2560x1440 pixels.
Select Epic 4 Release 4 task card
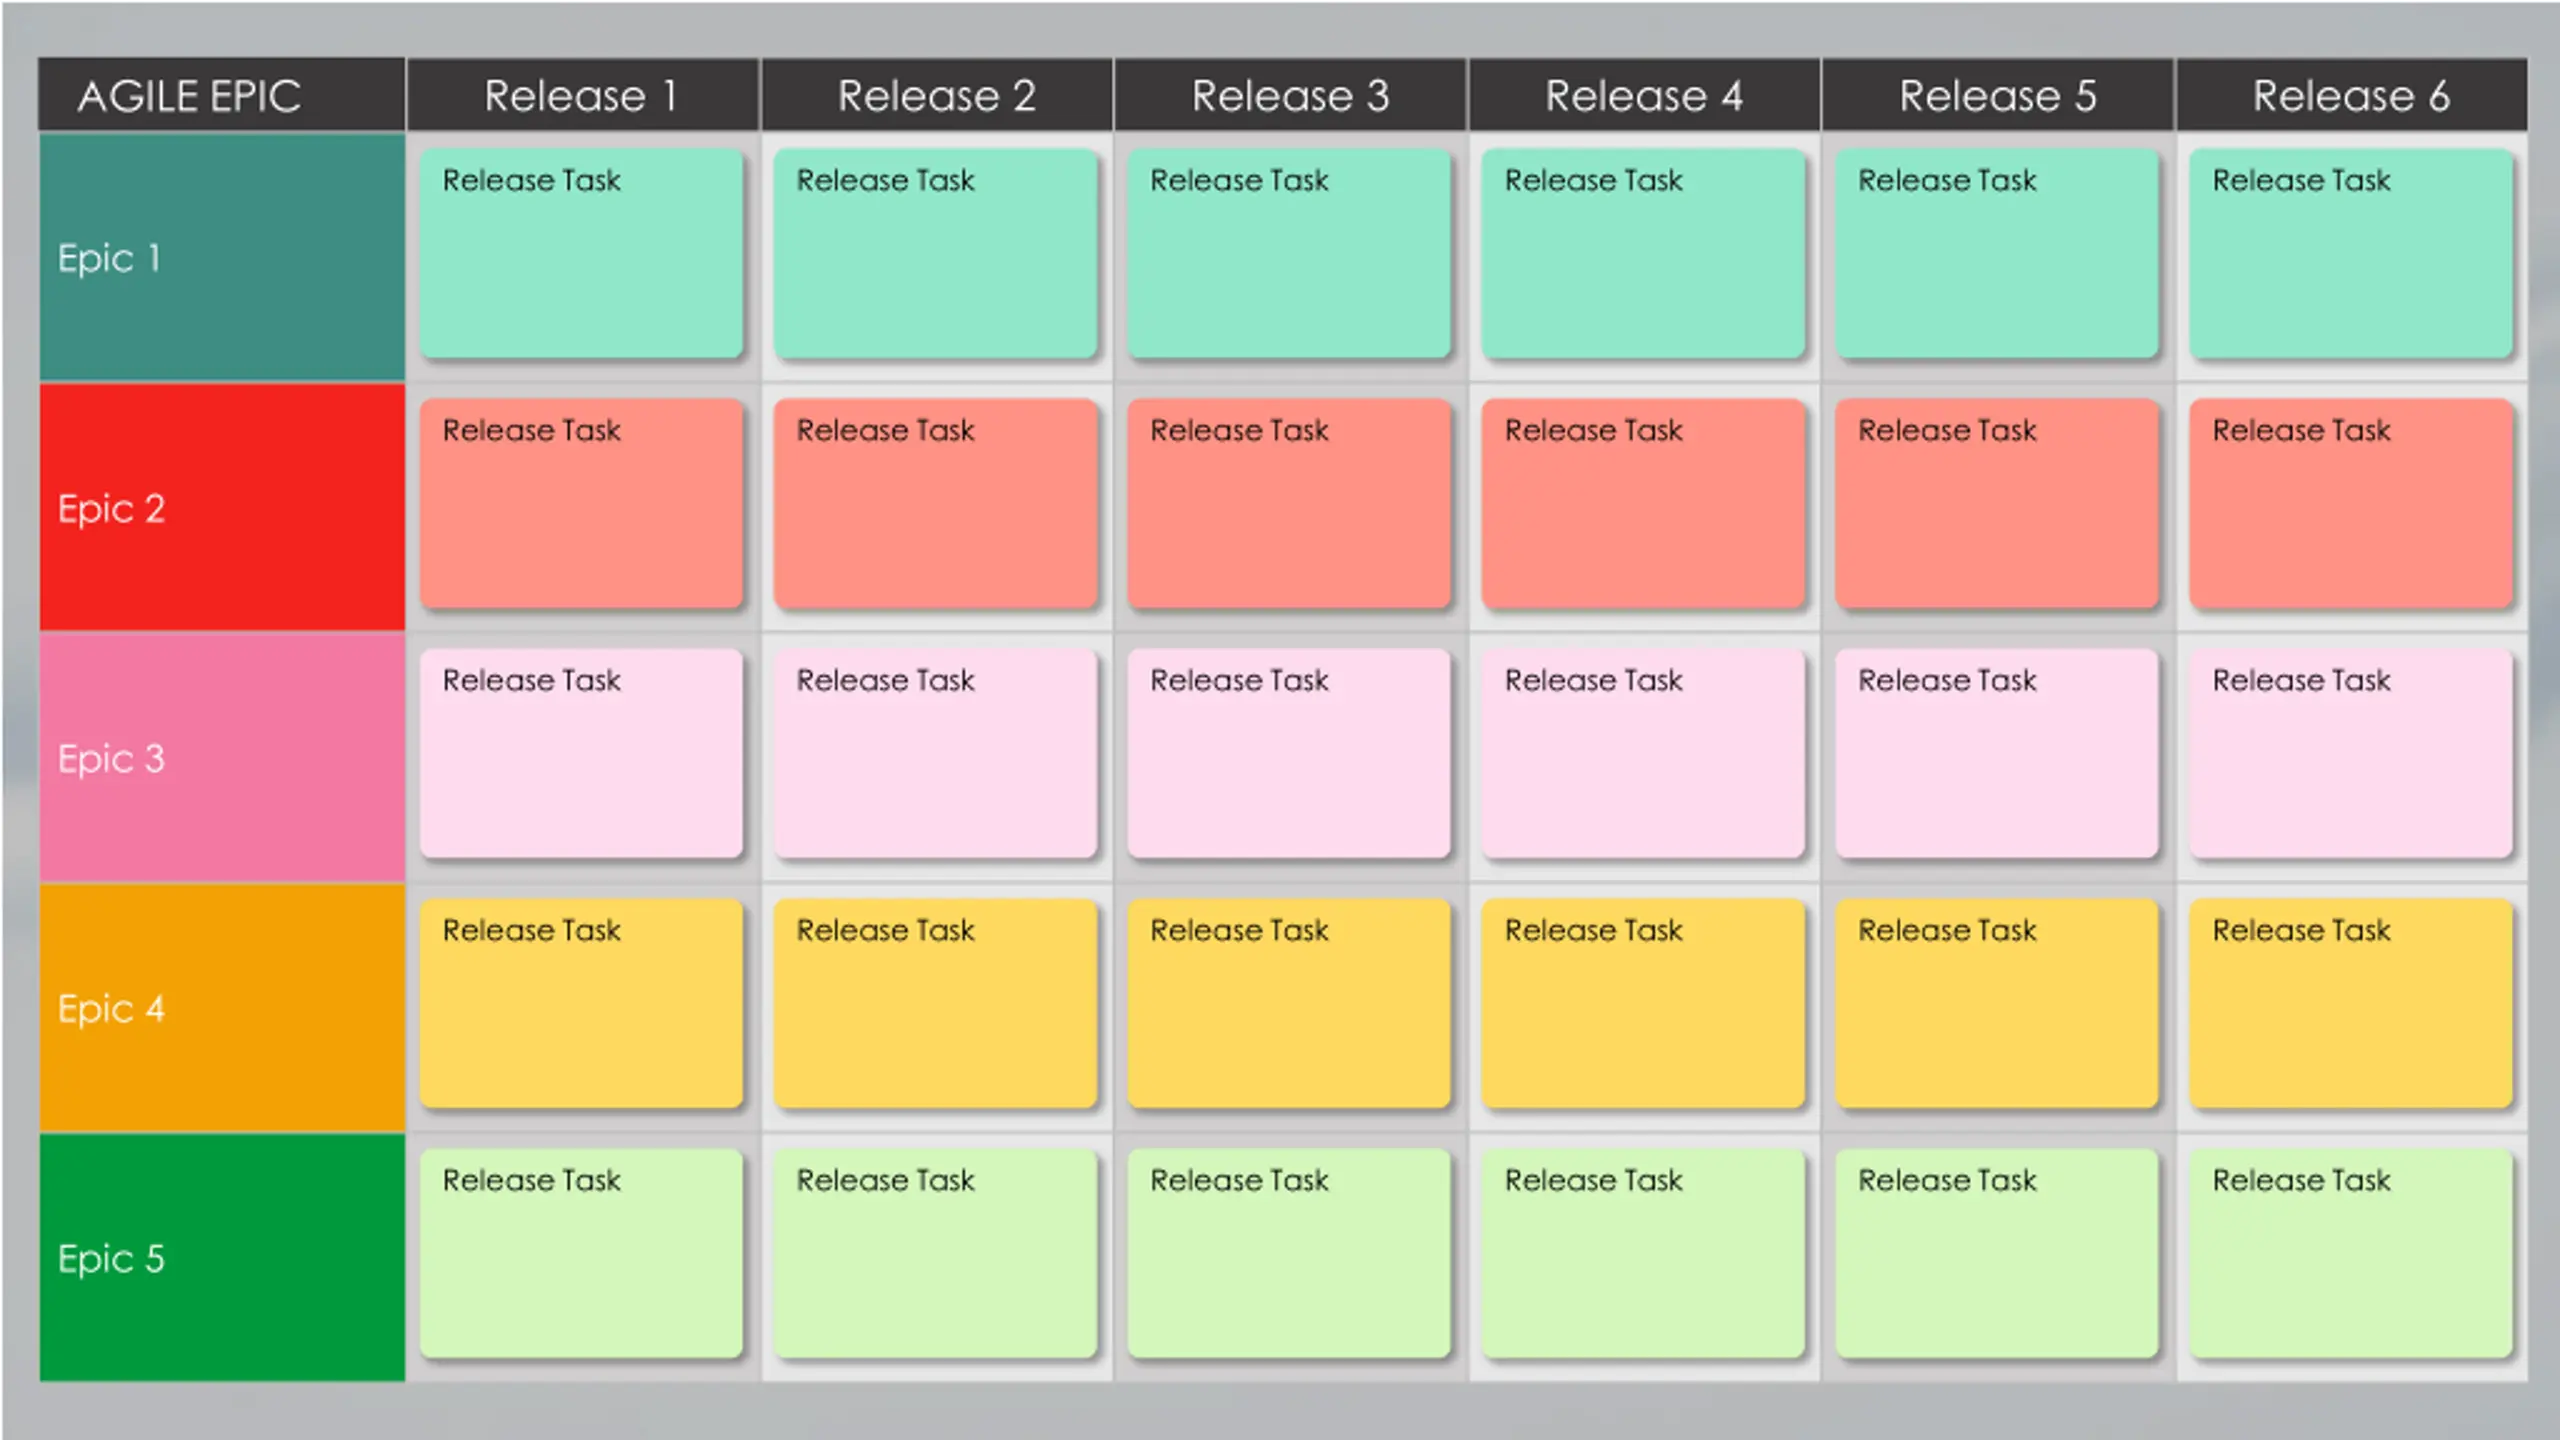click(x=1643, y=1004)
